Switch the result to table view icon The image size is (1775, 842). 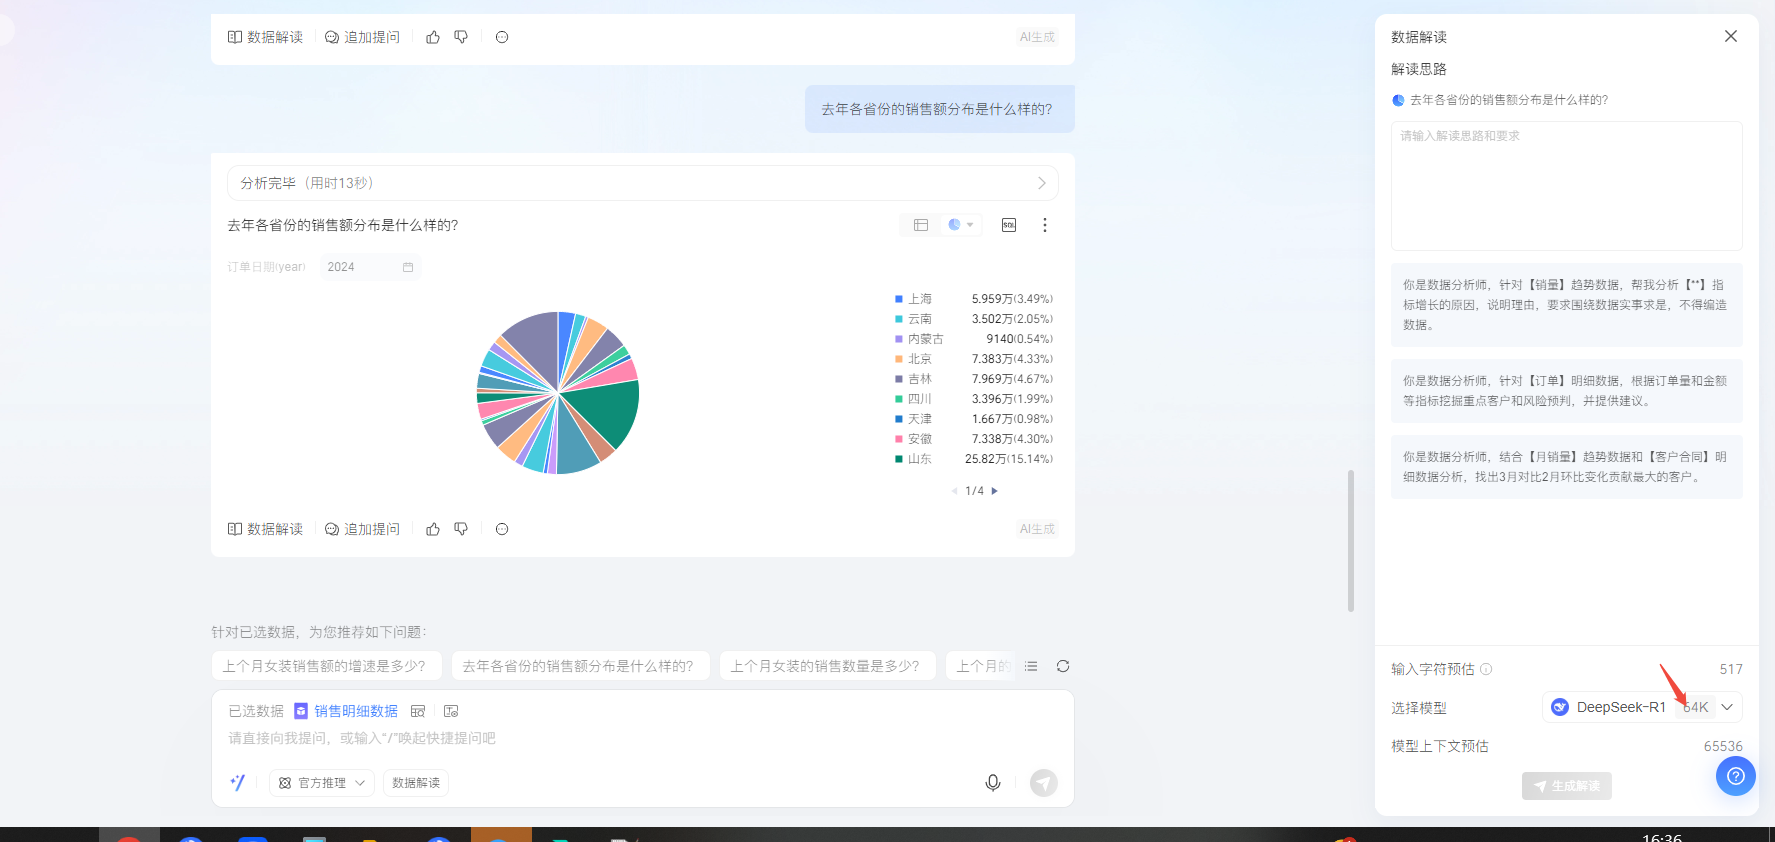click(x=920, y=225)
